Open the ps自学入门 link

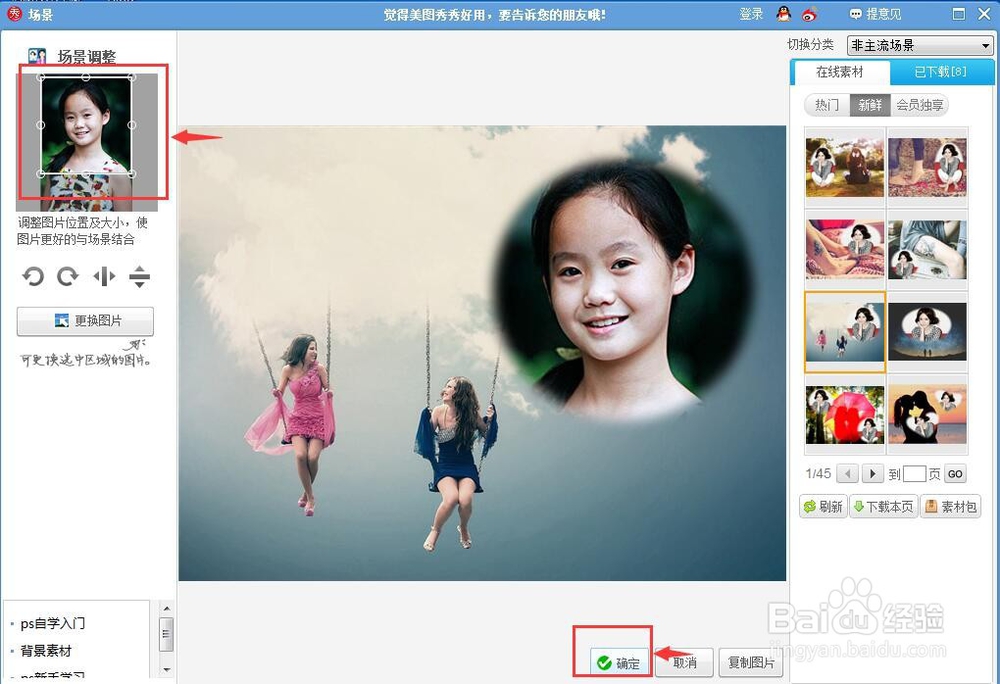[55, 622]
